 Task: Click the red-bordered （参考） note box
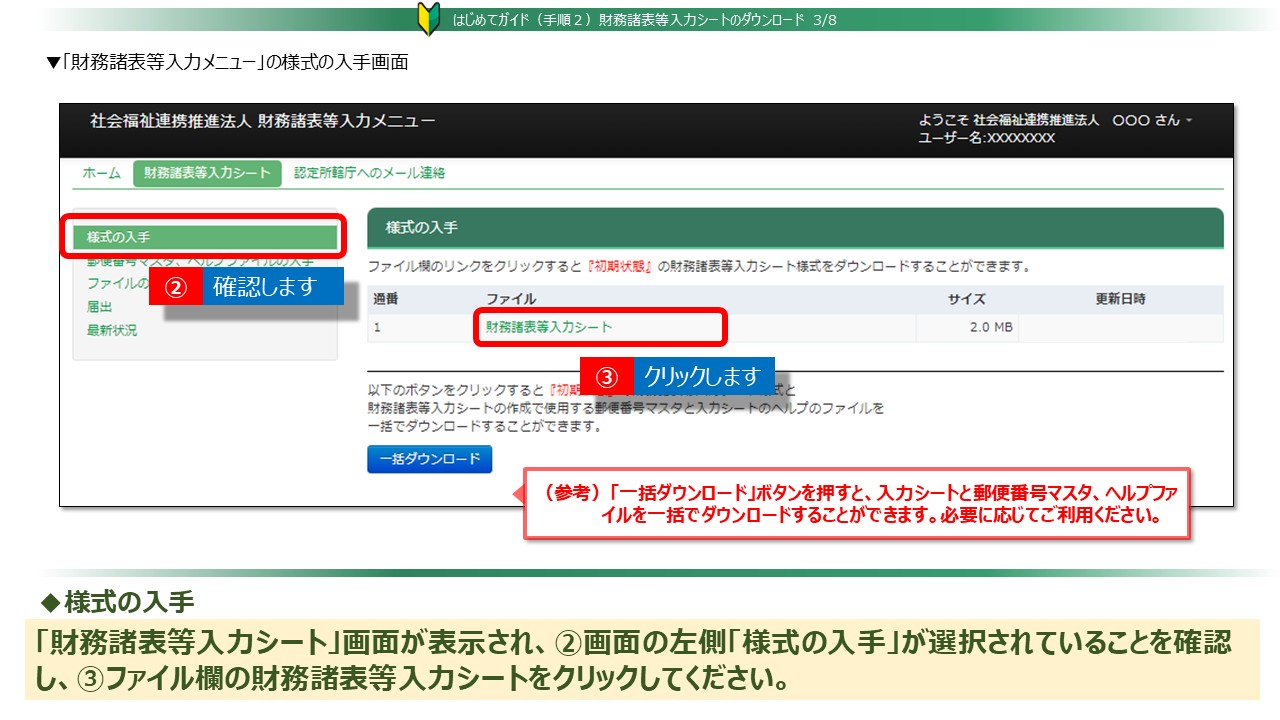point(857,504)
